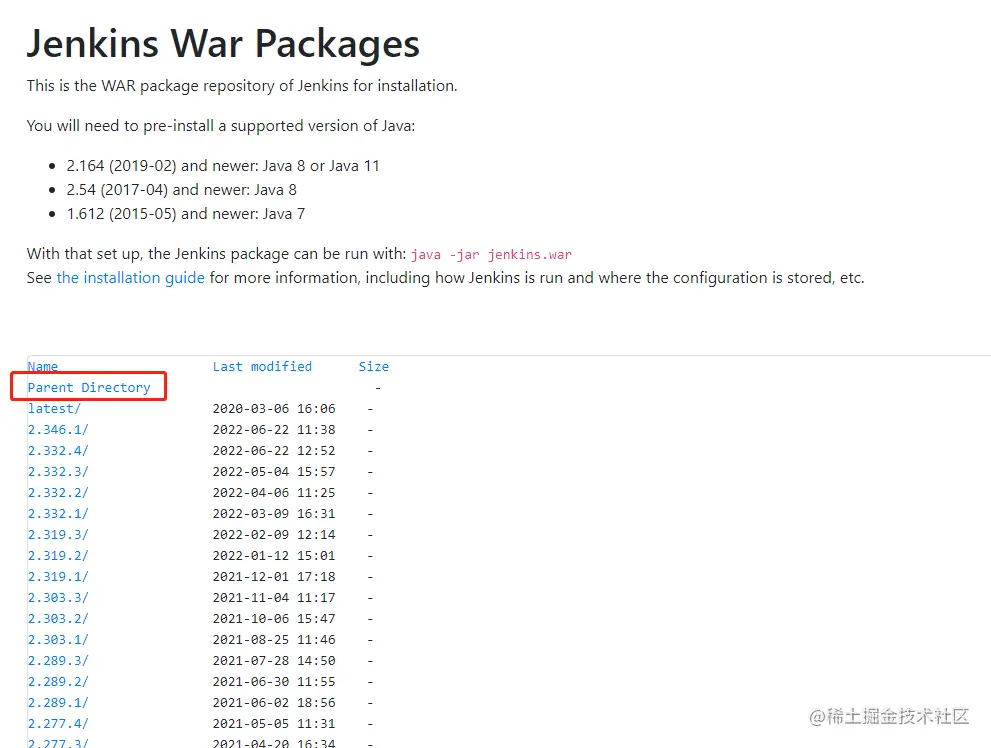Sort by Name column header
991x748 pixels.
click(x=42, y=366)
